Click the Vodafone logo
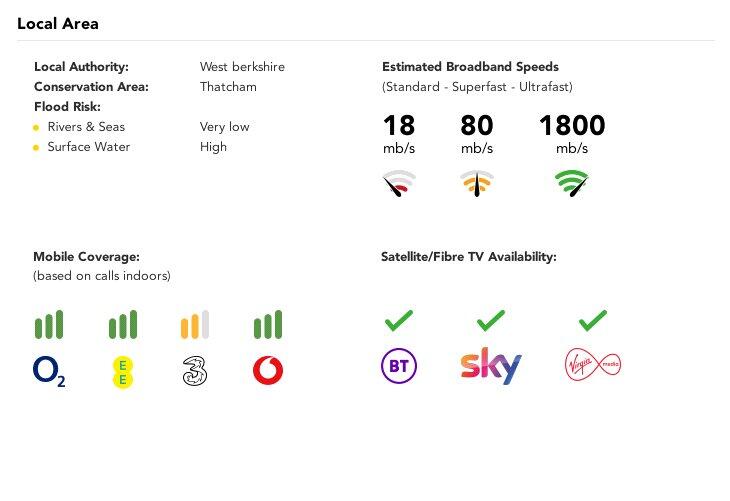This screenshot has height=501, width=730. (x=268, y=372)
